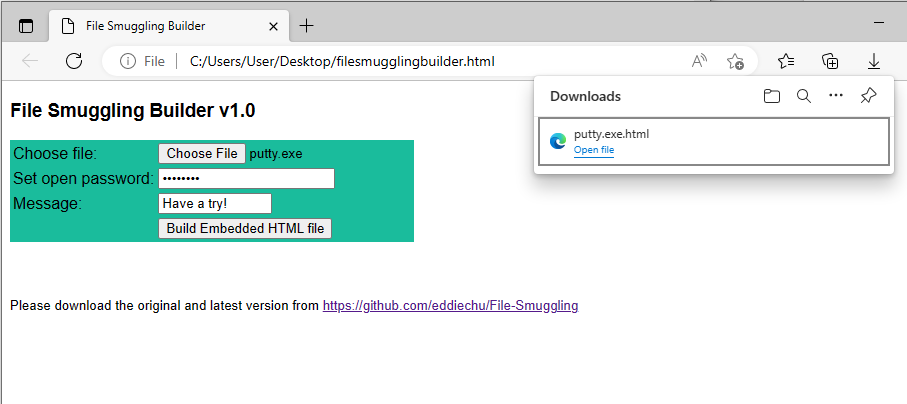Click the Edge icon of putty.exe.html
The height and width of the screenshot is (404, 907).
(x=558, y=141)
